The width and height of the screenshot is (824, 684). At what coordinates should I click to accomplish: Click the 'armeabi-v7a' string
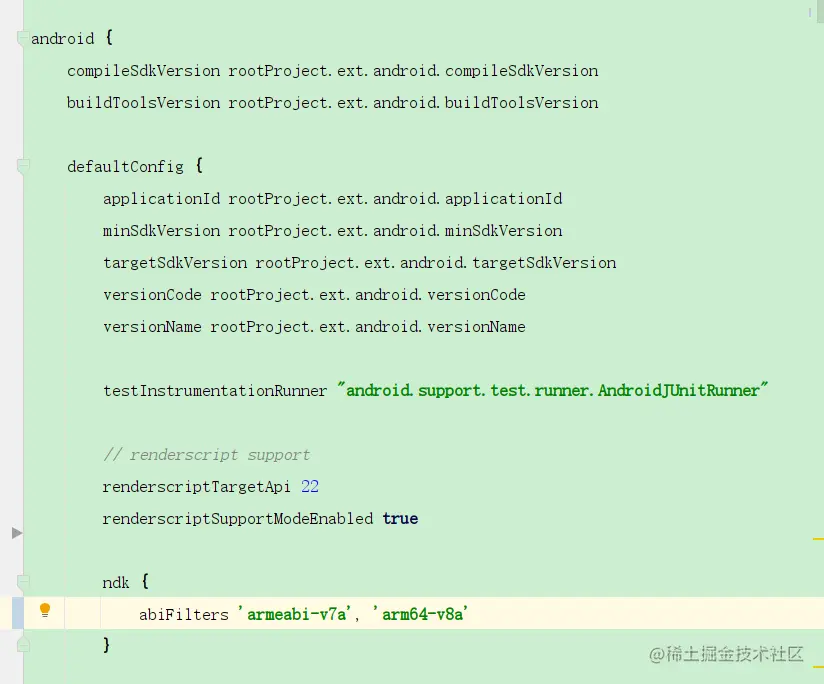[295, 614]
